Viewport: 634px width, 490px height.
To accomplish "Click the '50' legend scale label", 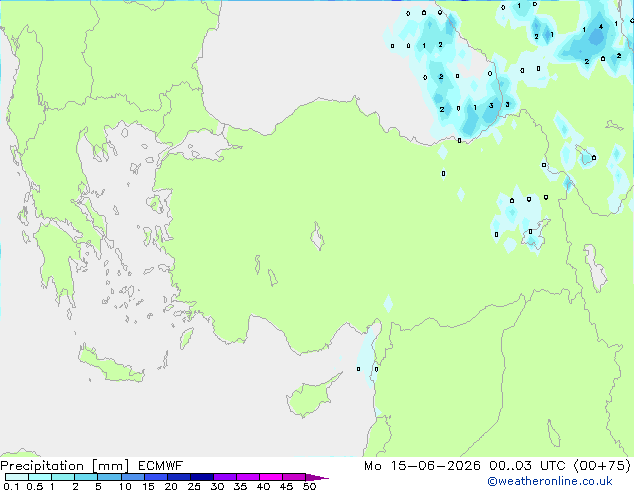I will 310,486.
